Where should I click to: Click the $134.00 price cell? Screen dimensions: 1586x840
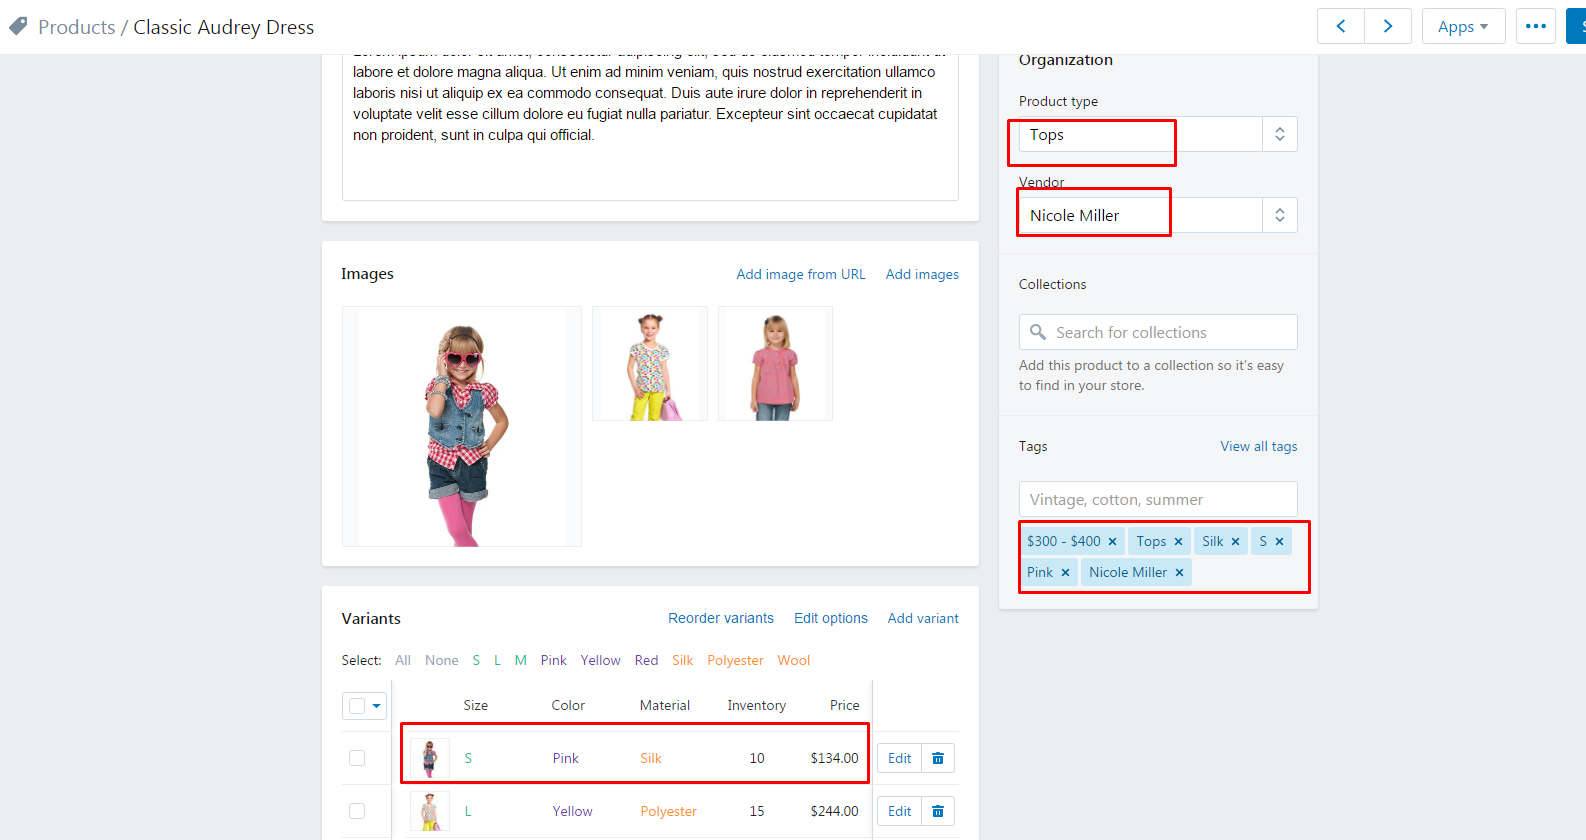[834, 758]
